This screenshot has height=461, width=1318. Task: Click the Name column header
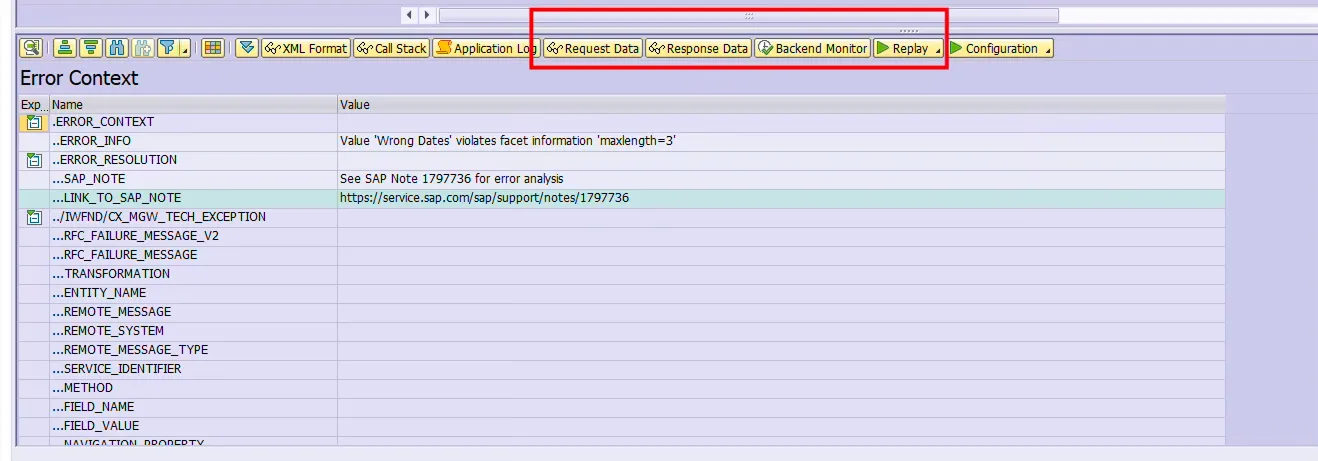click(x=193, y=104)
